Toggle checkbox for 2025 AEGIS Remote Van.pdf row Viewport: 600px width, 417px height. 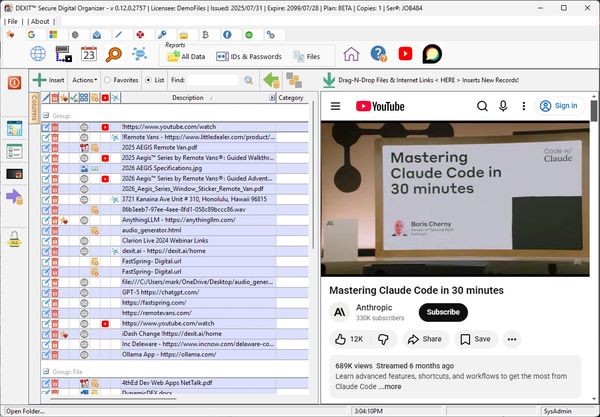46,148
